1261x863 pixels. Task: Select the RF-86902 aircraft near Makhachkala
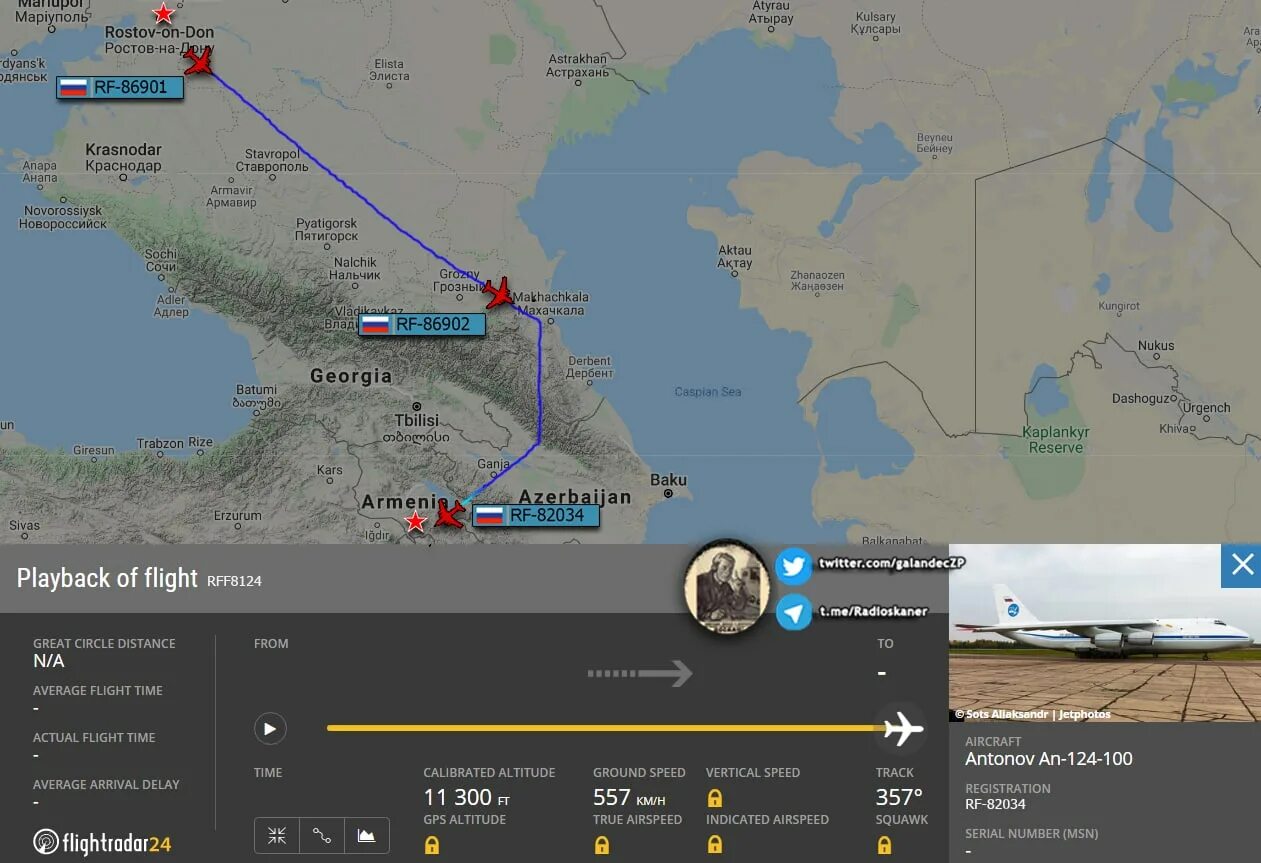click(x=498, y=293)
